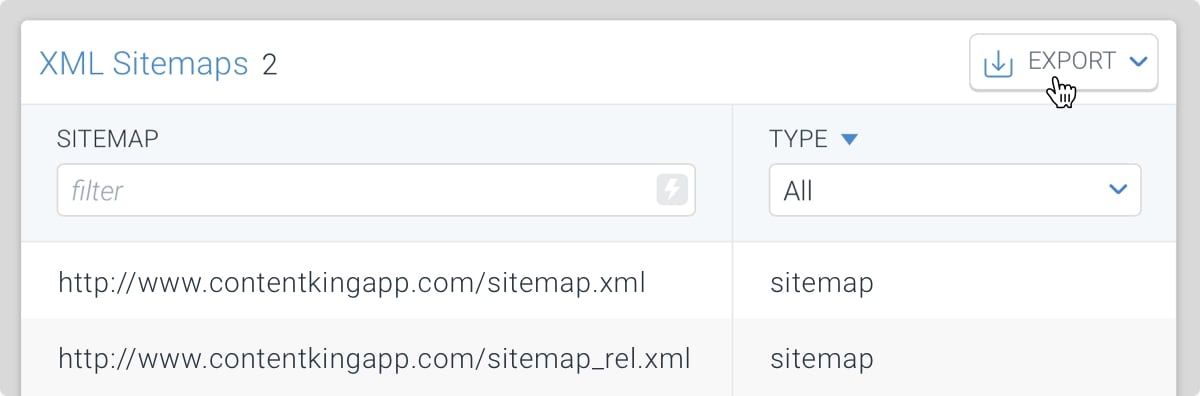Image resolution: width=1200 pixels, height=396 pixels.
Task: Click the download icon in Export button
Action: pyautogui.click(x=998, y=63)
